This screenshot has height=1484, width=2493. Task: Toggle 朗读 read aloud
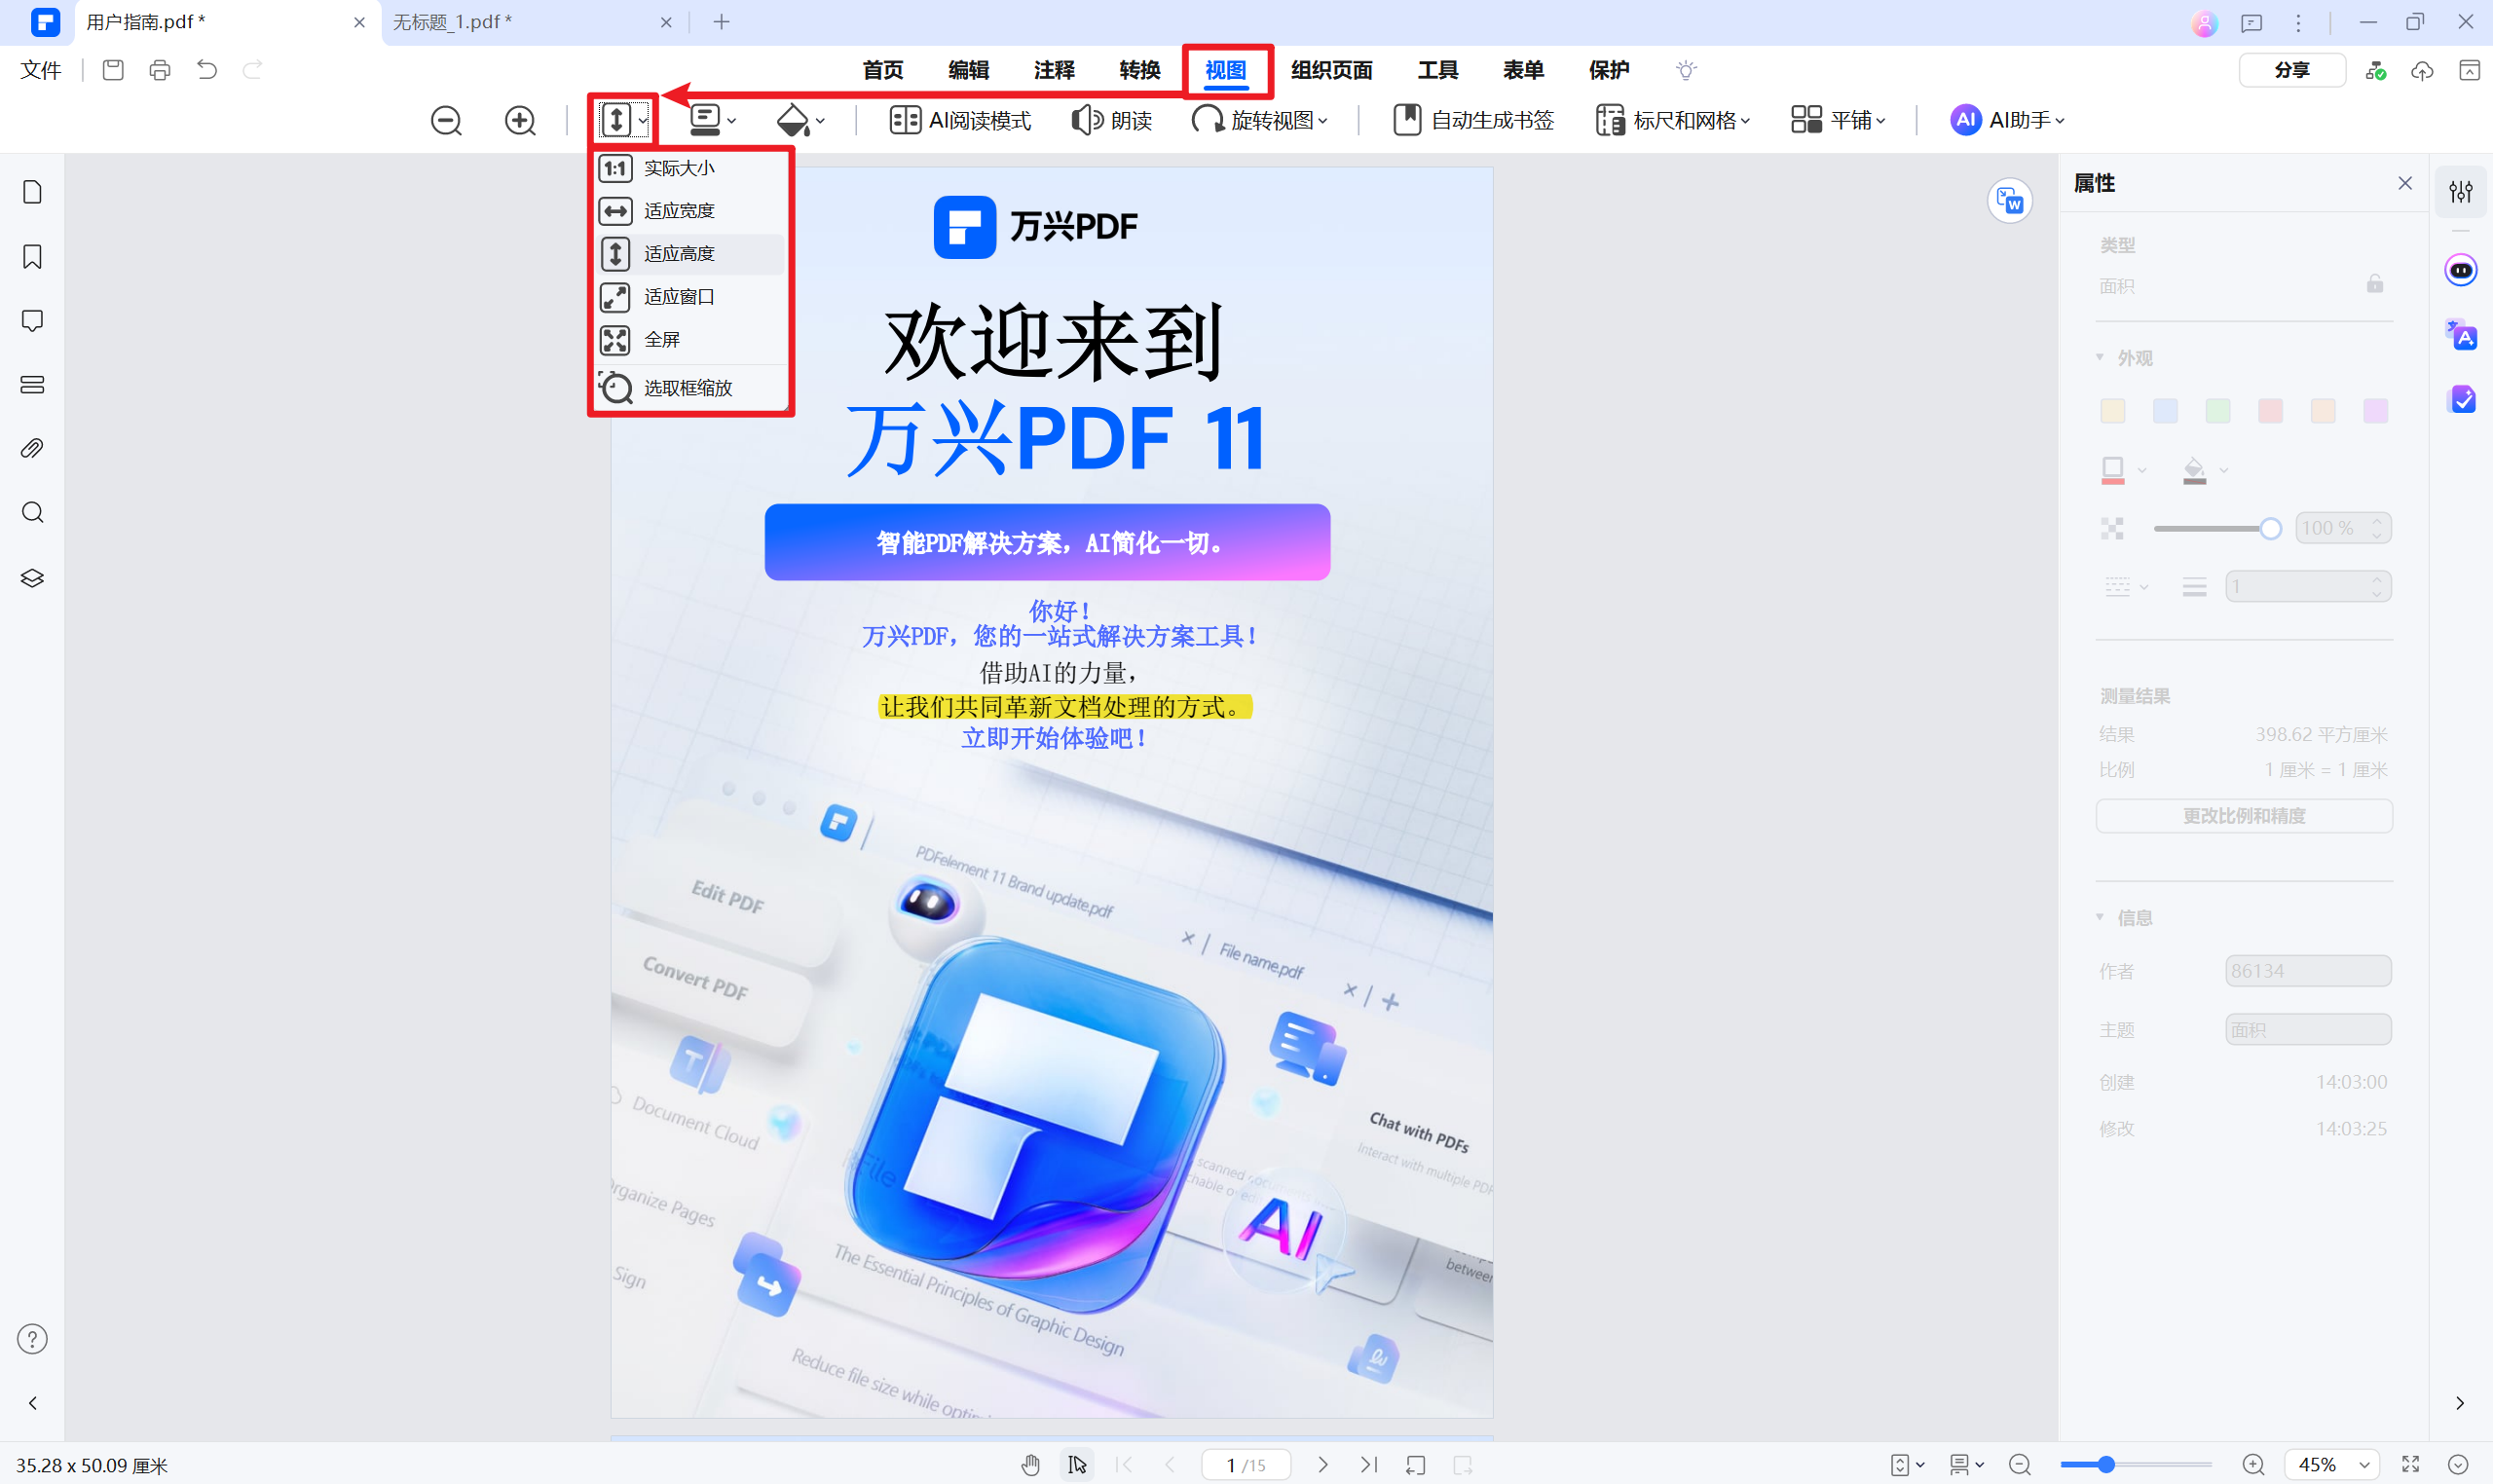point(1111,121)
